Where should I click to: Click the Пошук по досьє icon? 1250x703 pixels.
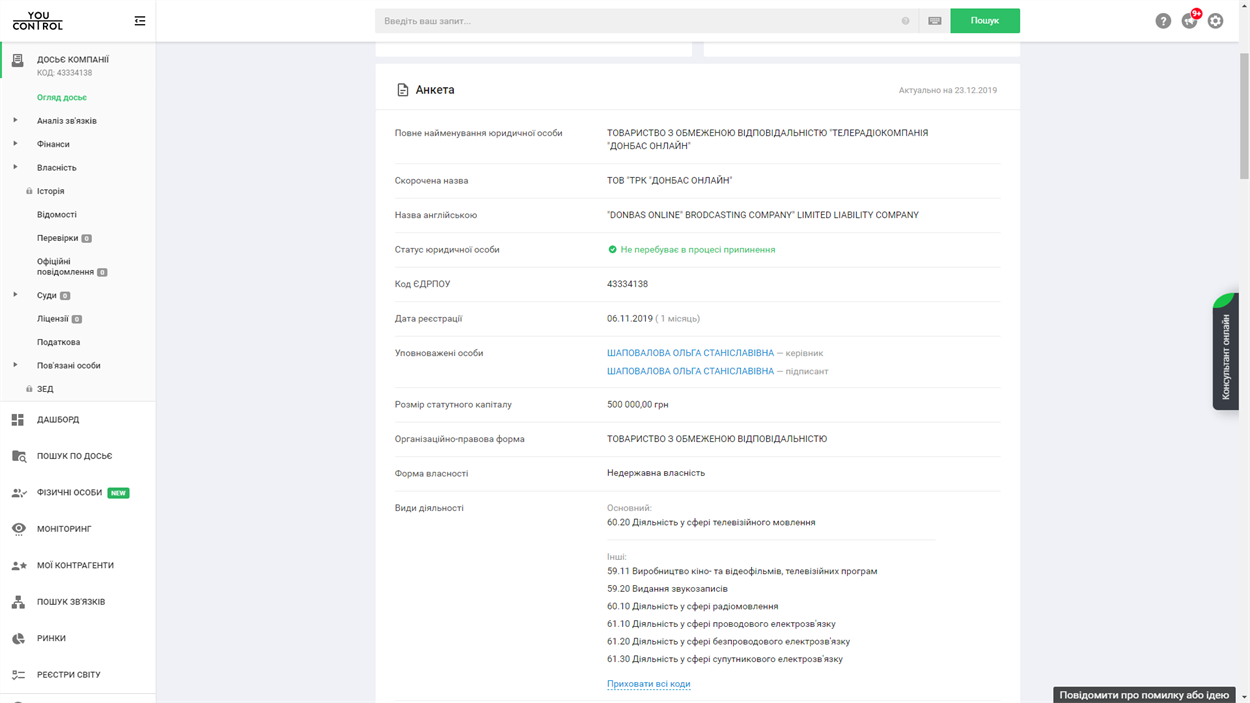[x=18, y=456]
